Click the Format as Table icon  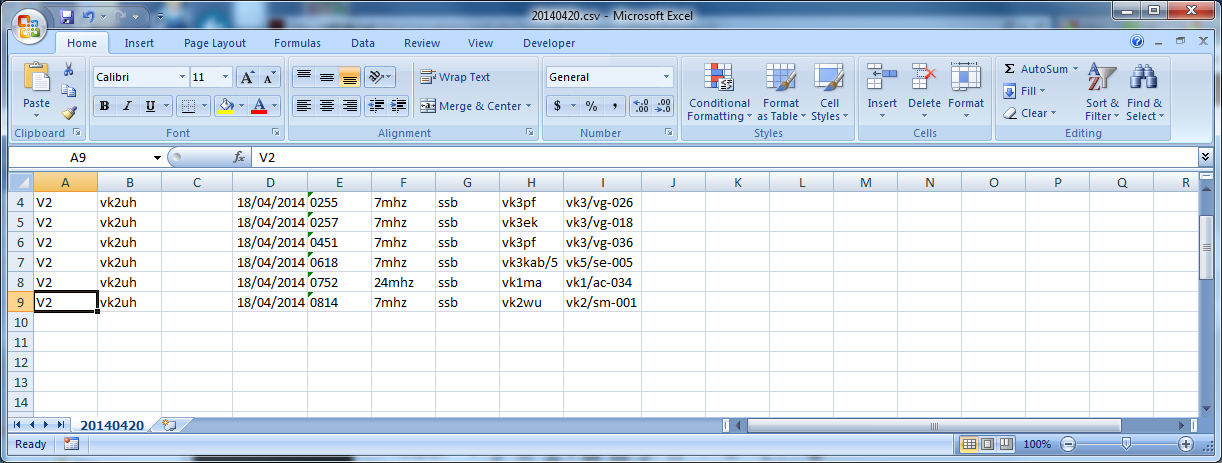[x=780, y=79]
